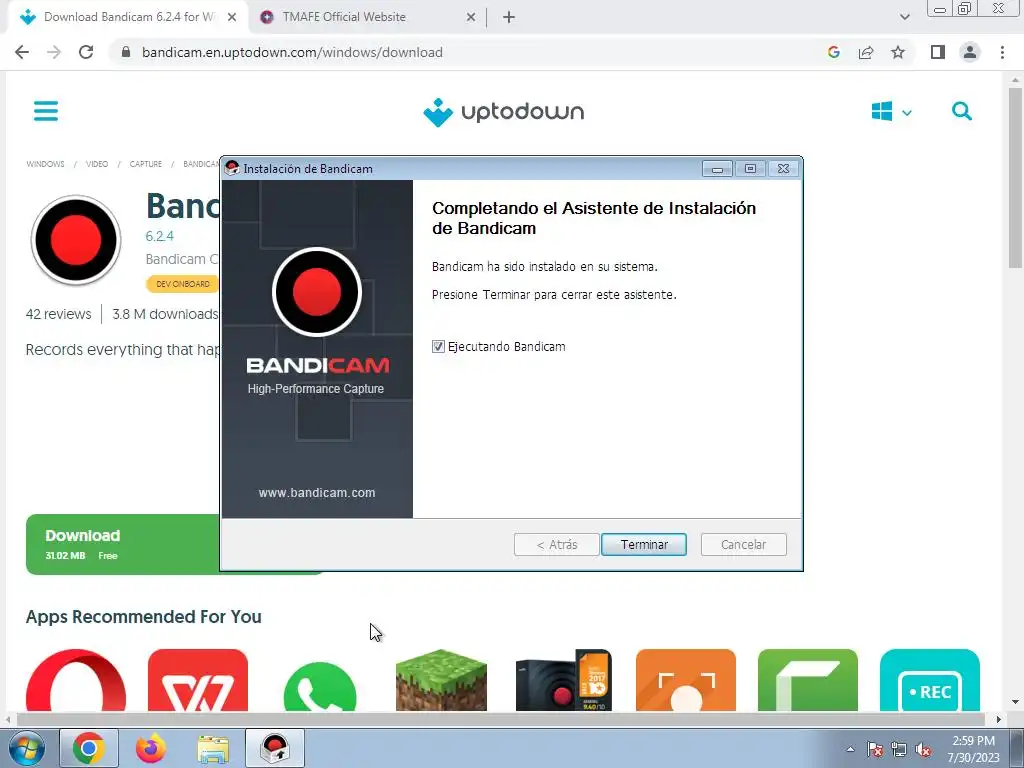1024x768 pixels.
Task: Click the Action Center flag tray icon
Action: pos(875,750)
